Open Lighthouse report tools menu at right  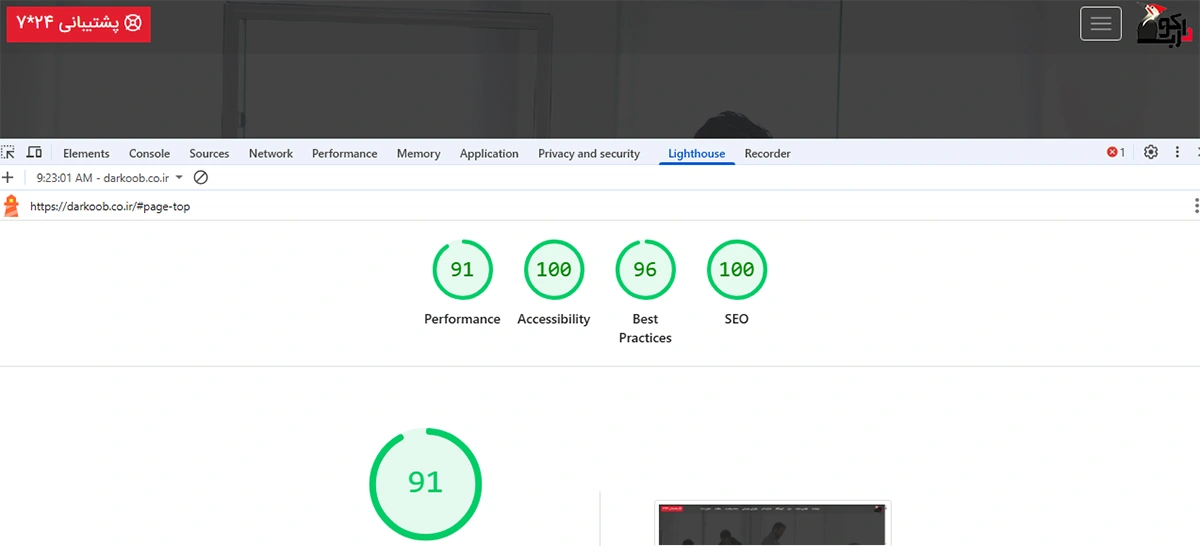click(1195, 206)
